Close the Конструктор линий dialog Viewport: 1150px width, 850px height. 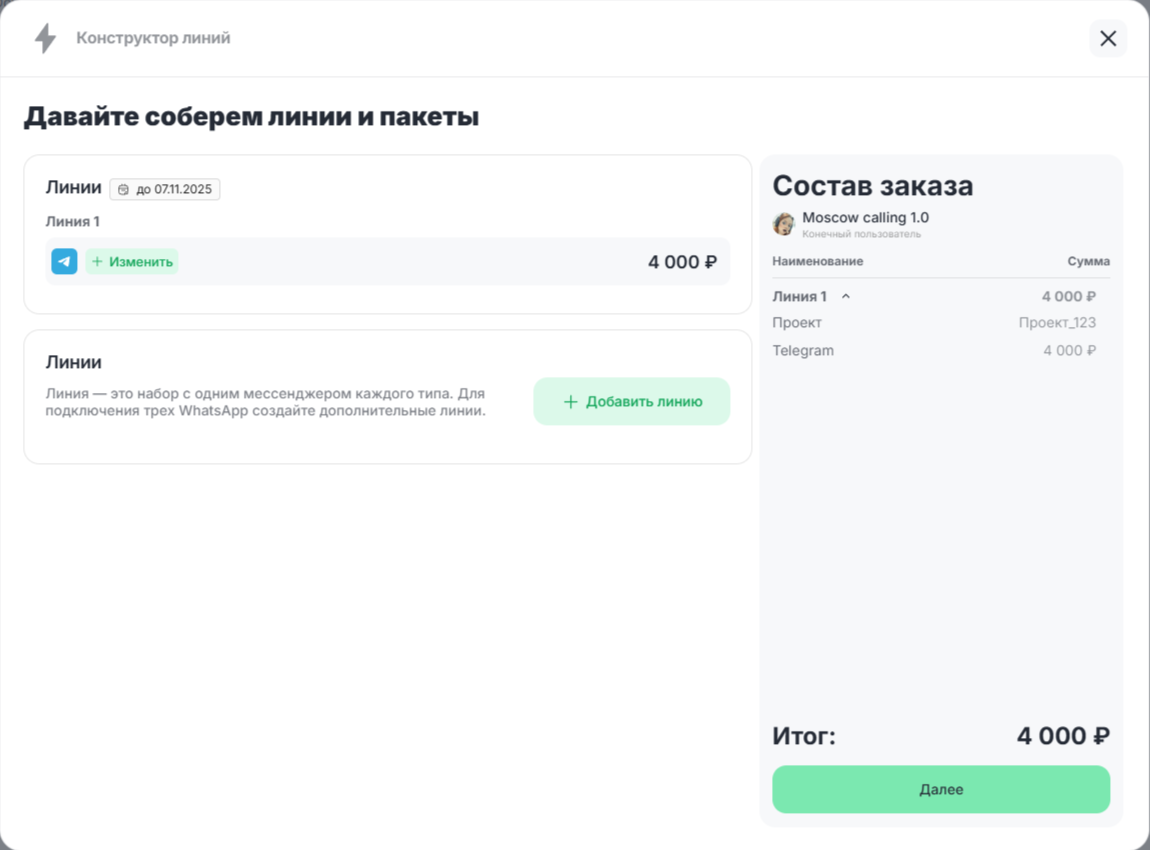click(1108, 38)
